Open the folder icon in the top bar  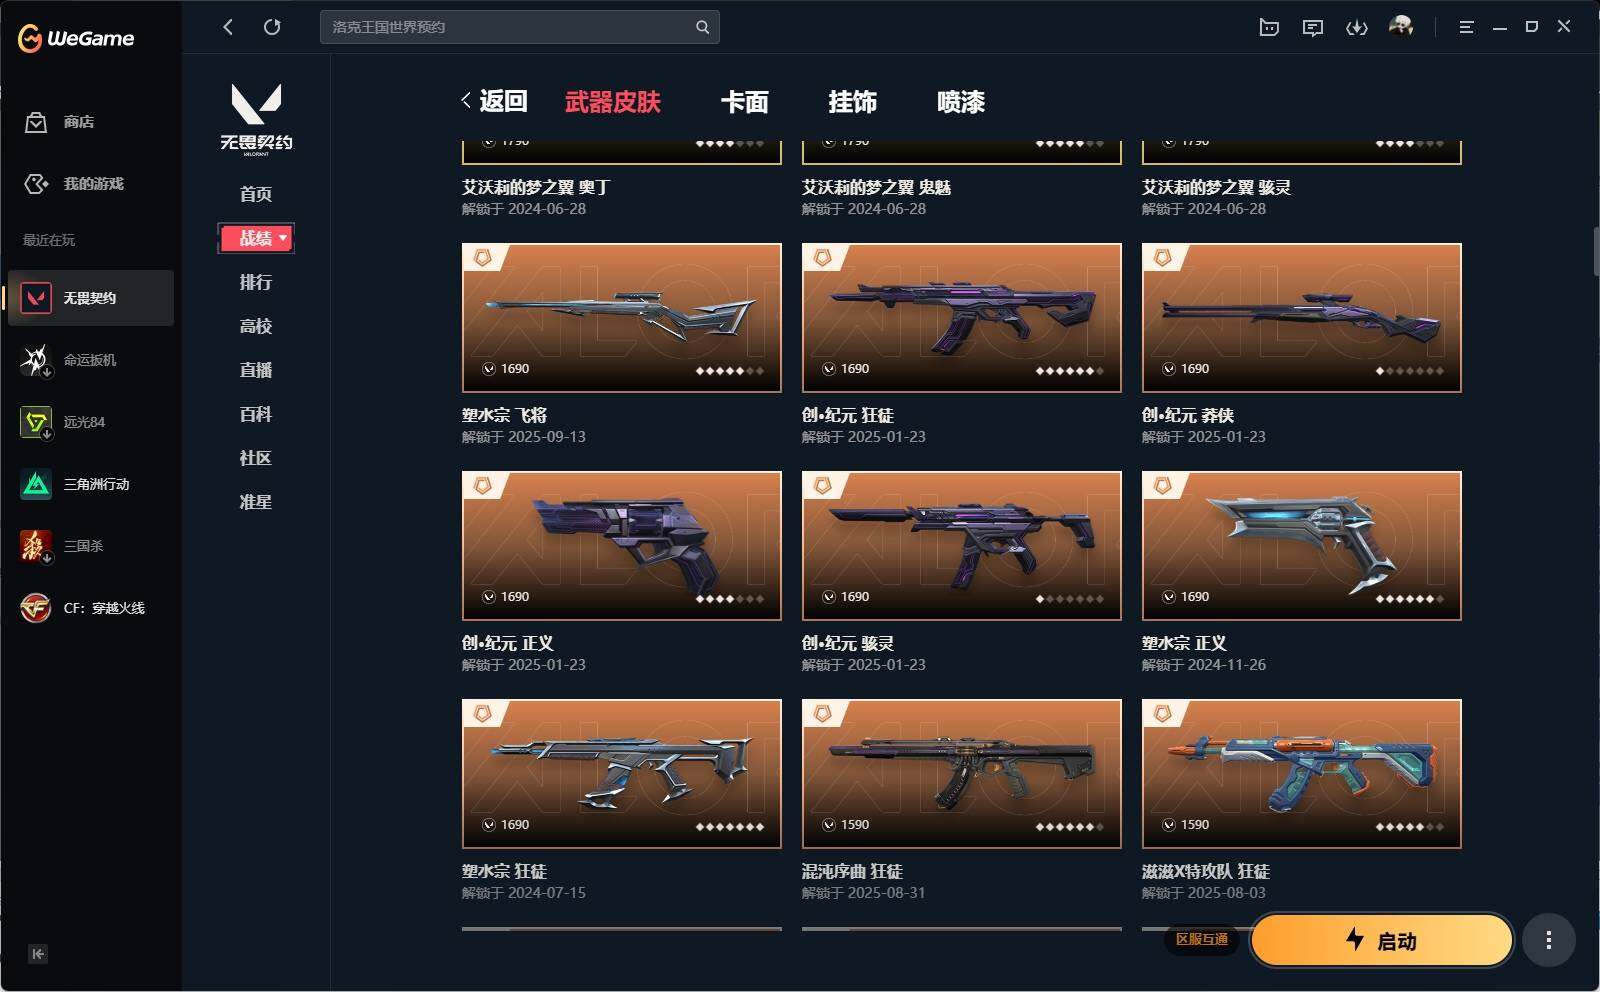[1269, 28]
